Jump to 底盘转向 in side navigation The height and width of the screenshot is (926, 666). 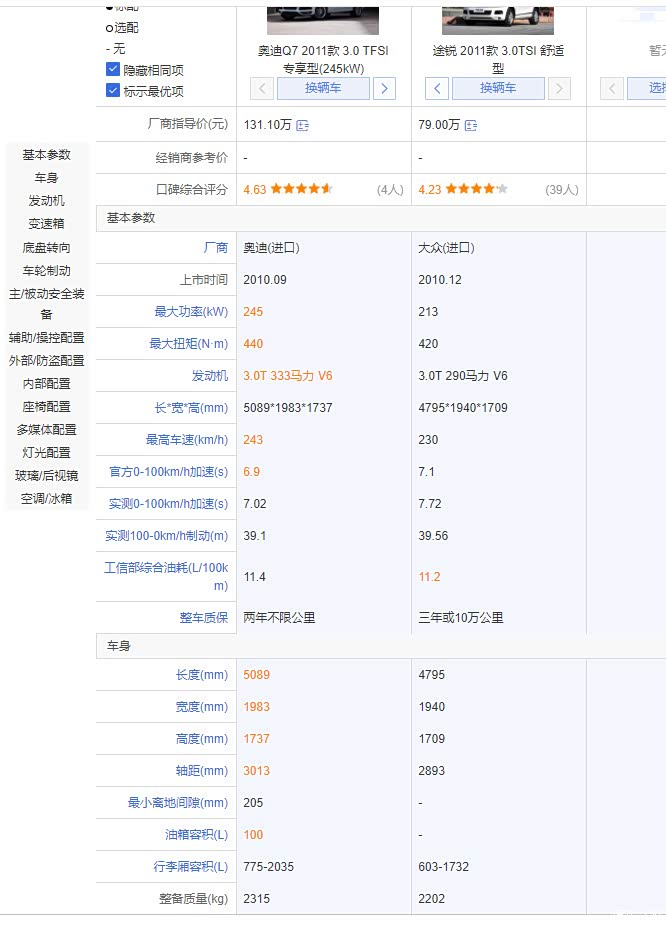(x=47, y=247)
